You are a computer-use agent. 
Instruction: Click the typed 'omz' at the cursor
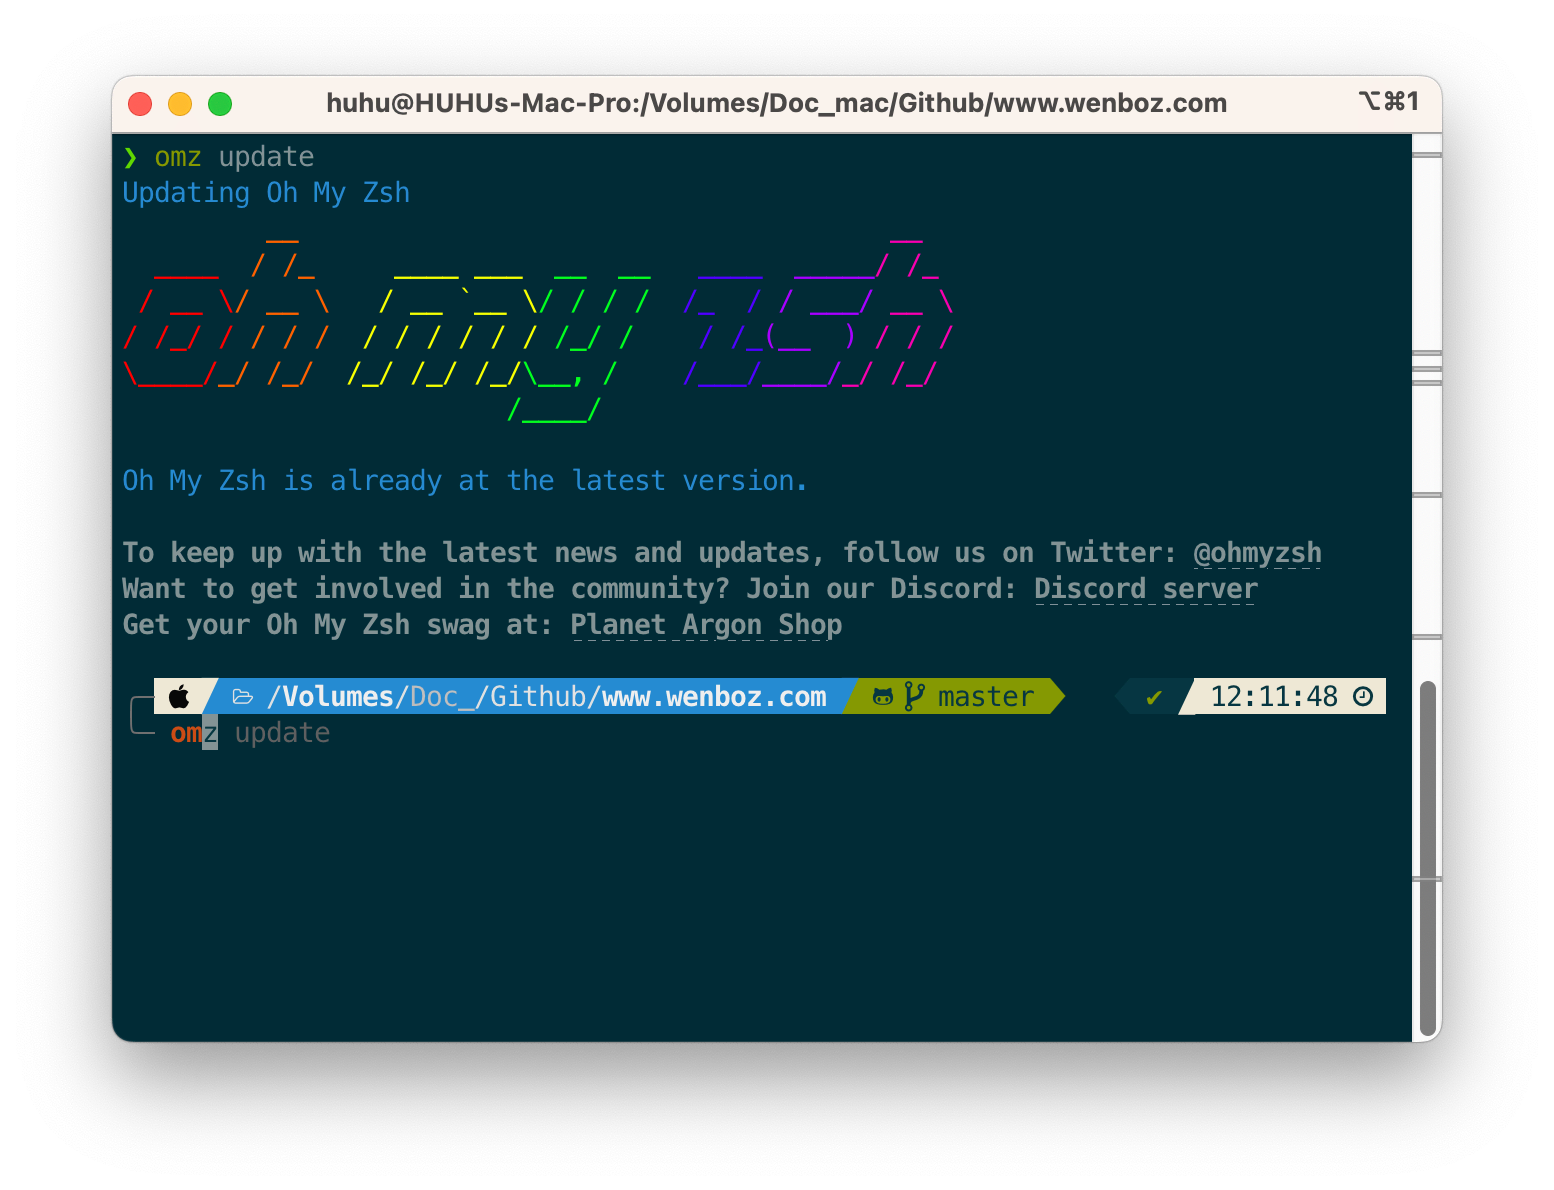(194, 733)
